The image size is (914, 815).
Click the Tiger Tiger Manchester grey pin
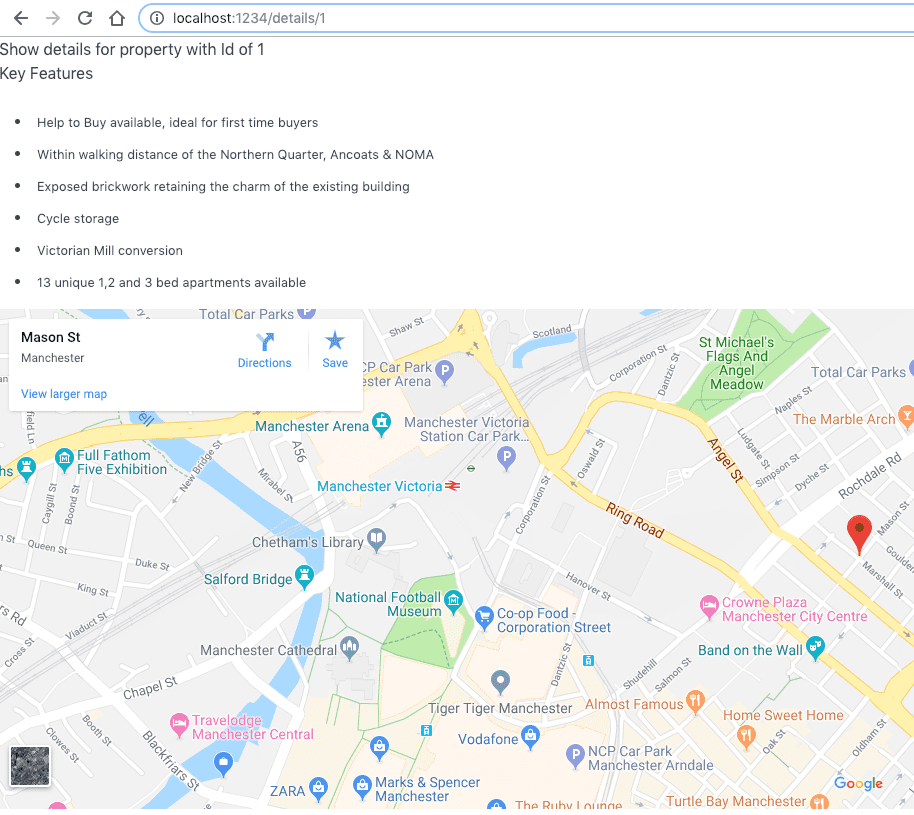click(x=500, y=682)
